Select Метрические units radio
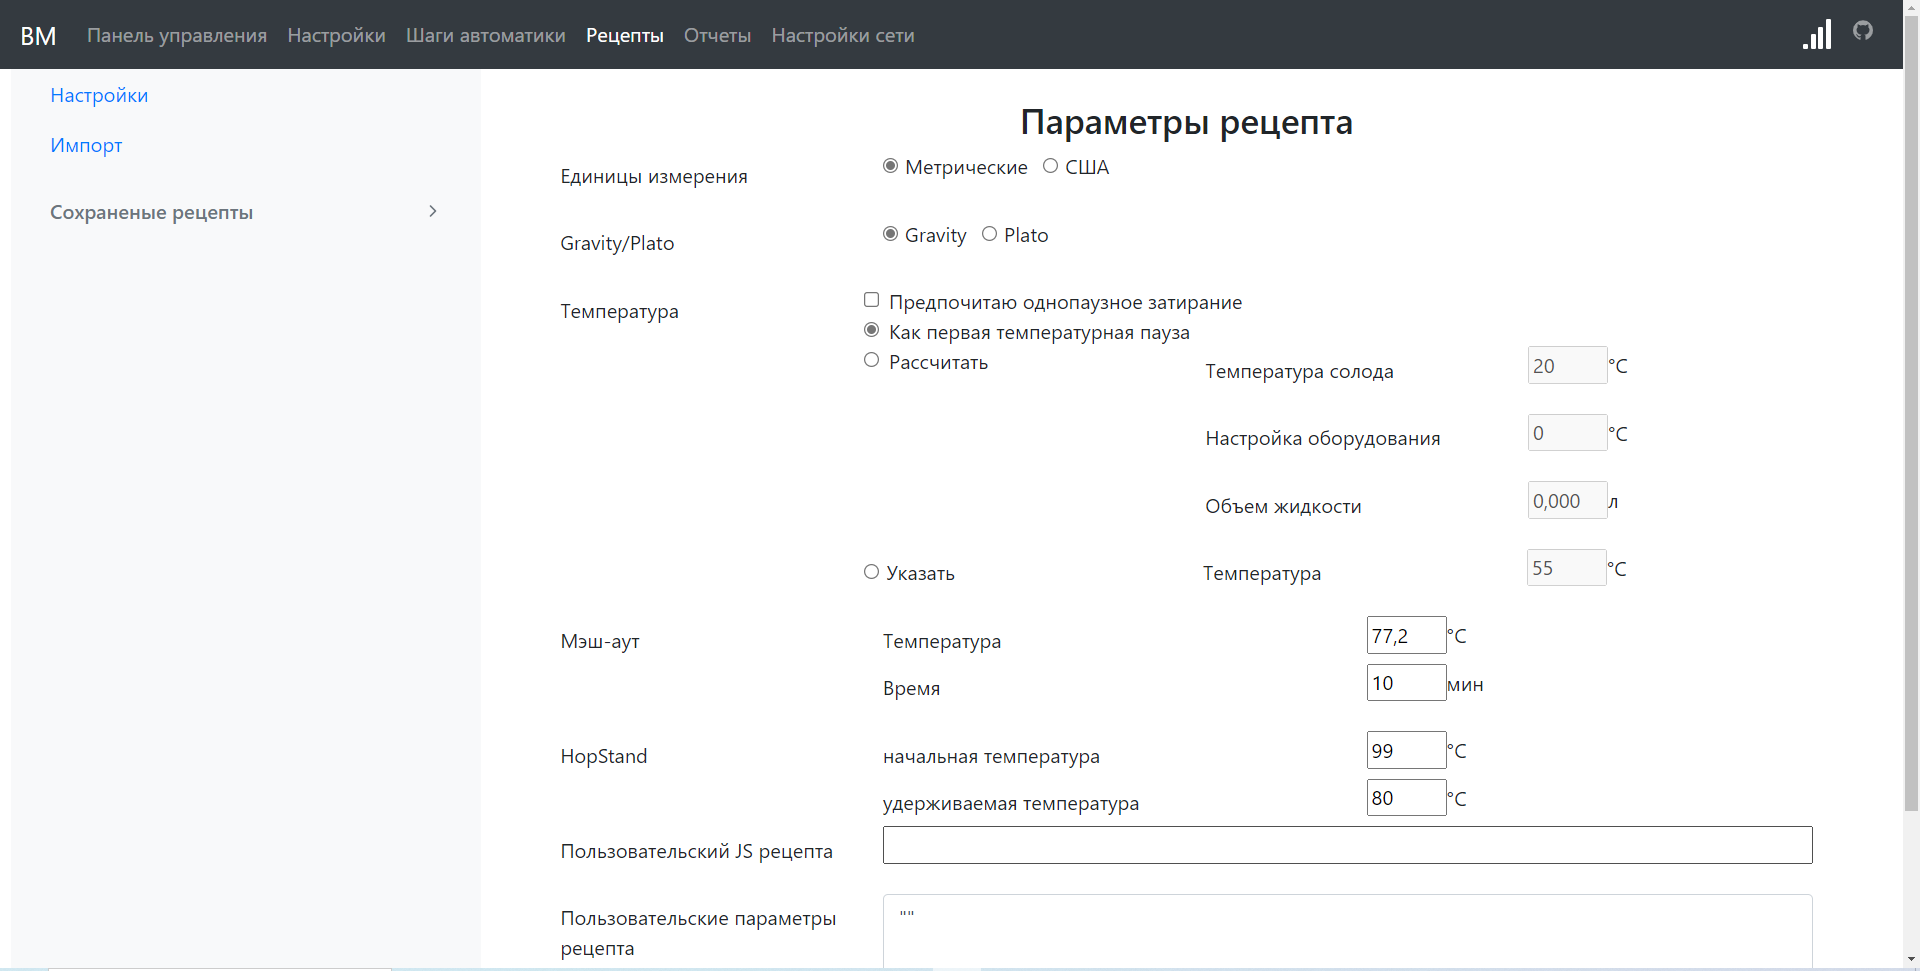1920x971 pixels. (x=890, y=166)
